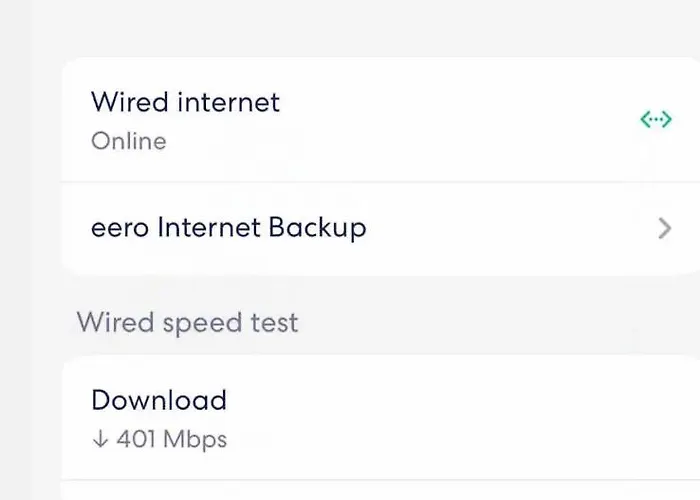The image size is (700, 500).
Task: Tap the word Internet in eero row
Action: coord(208,228)
